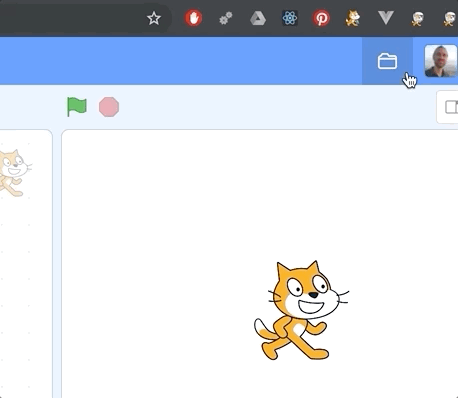
Task: Click the faded cat watermark in workspace
Action: click(x=13, y=173)
